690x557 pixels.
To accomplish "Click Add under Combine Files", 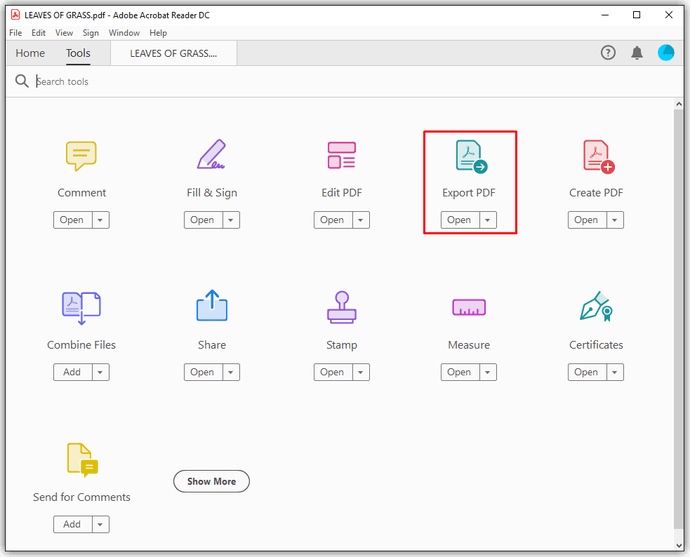I will coord(73,372).
